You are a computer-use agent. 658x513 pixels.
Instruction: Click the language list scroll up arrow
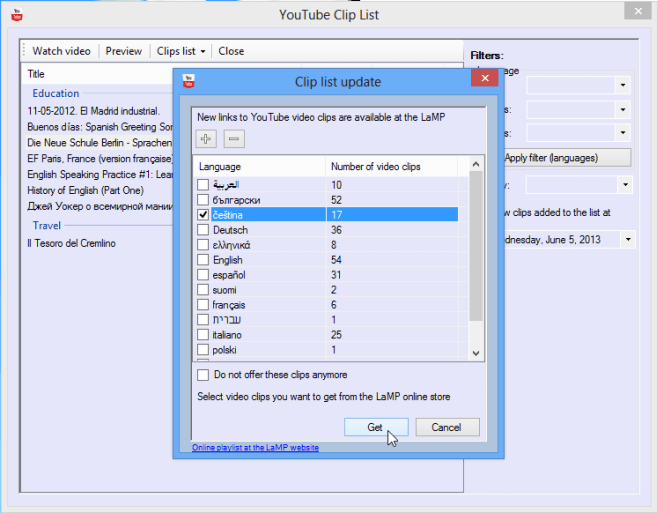475,165
